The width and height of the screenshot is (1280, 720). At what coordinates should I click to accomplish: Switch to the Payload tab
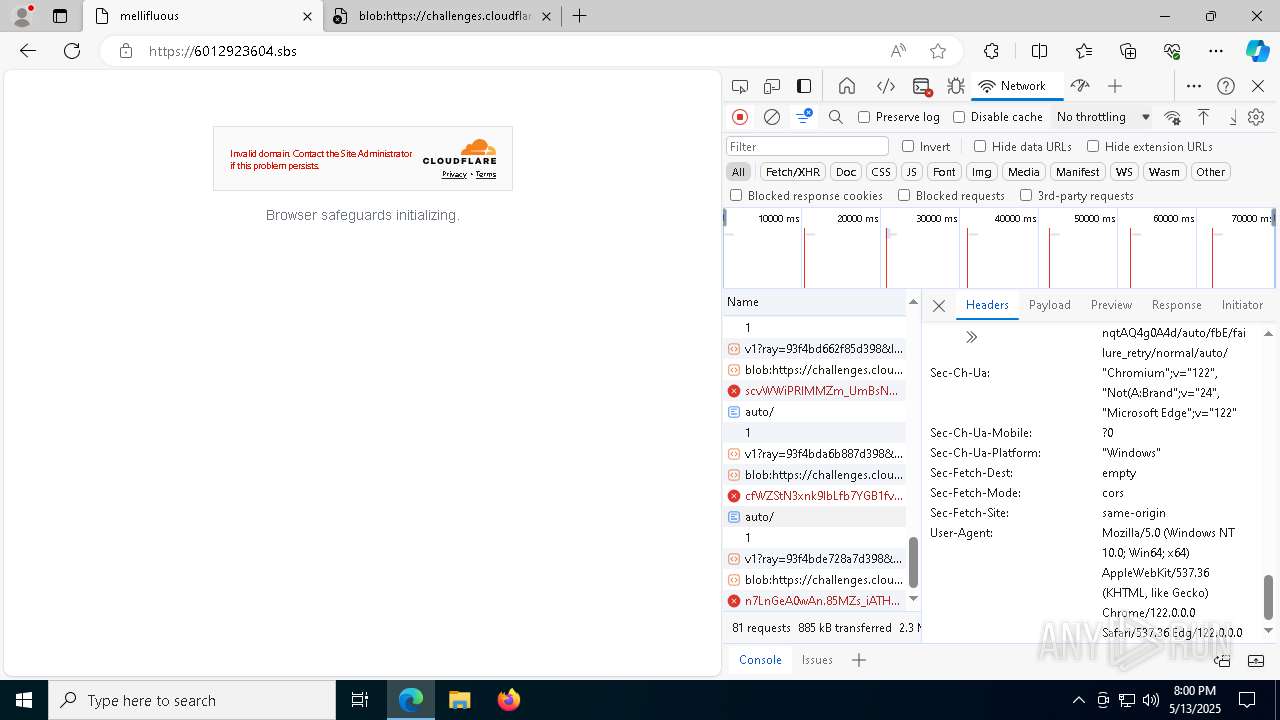point(1049,305)
